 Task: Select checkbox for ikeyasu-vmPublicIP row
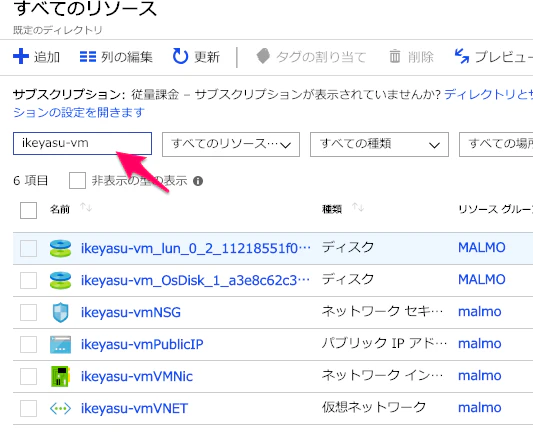point(28,345)
